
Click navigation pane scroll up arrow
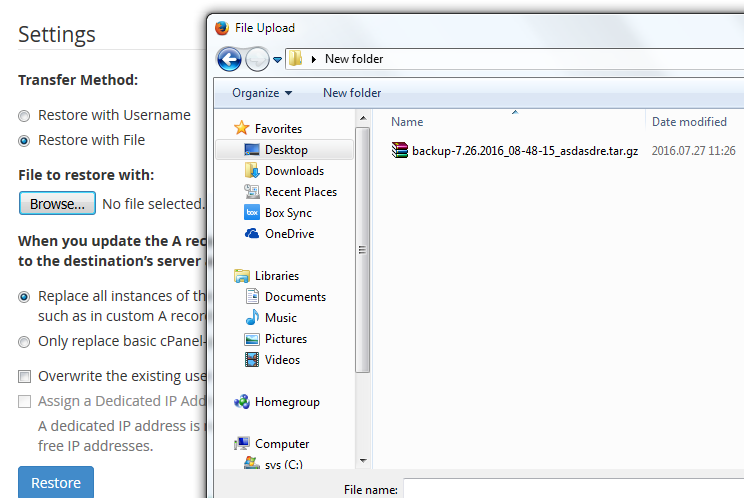(363, 118)
